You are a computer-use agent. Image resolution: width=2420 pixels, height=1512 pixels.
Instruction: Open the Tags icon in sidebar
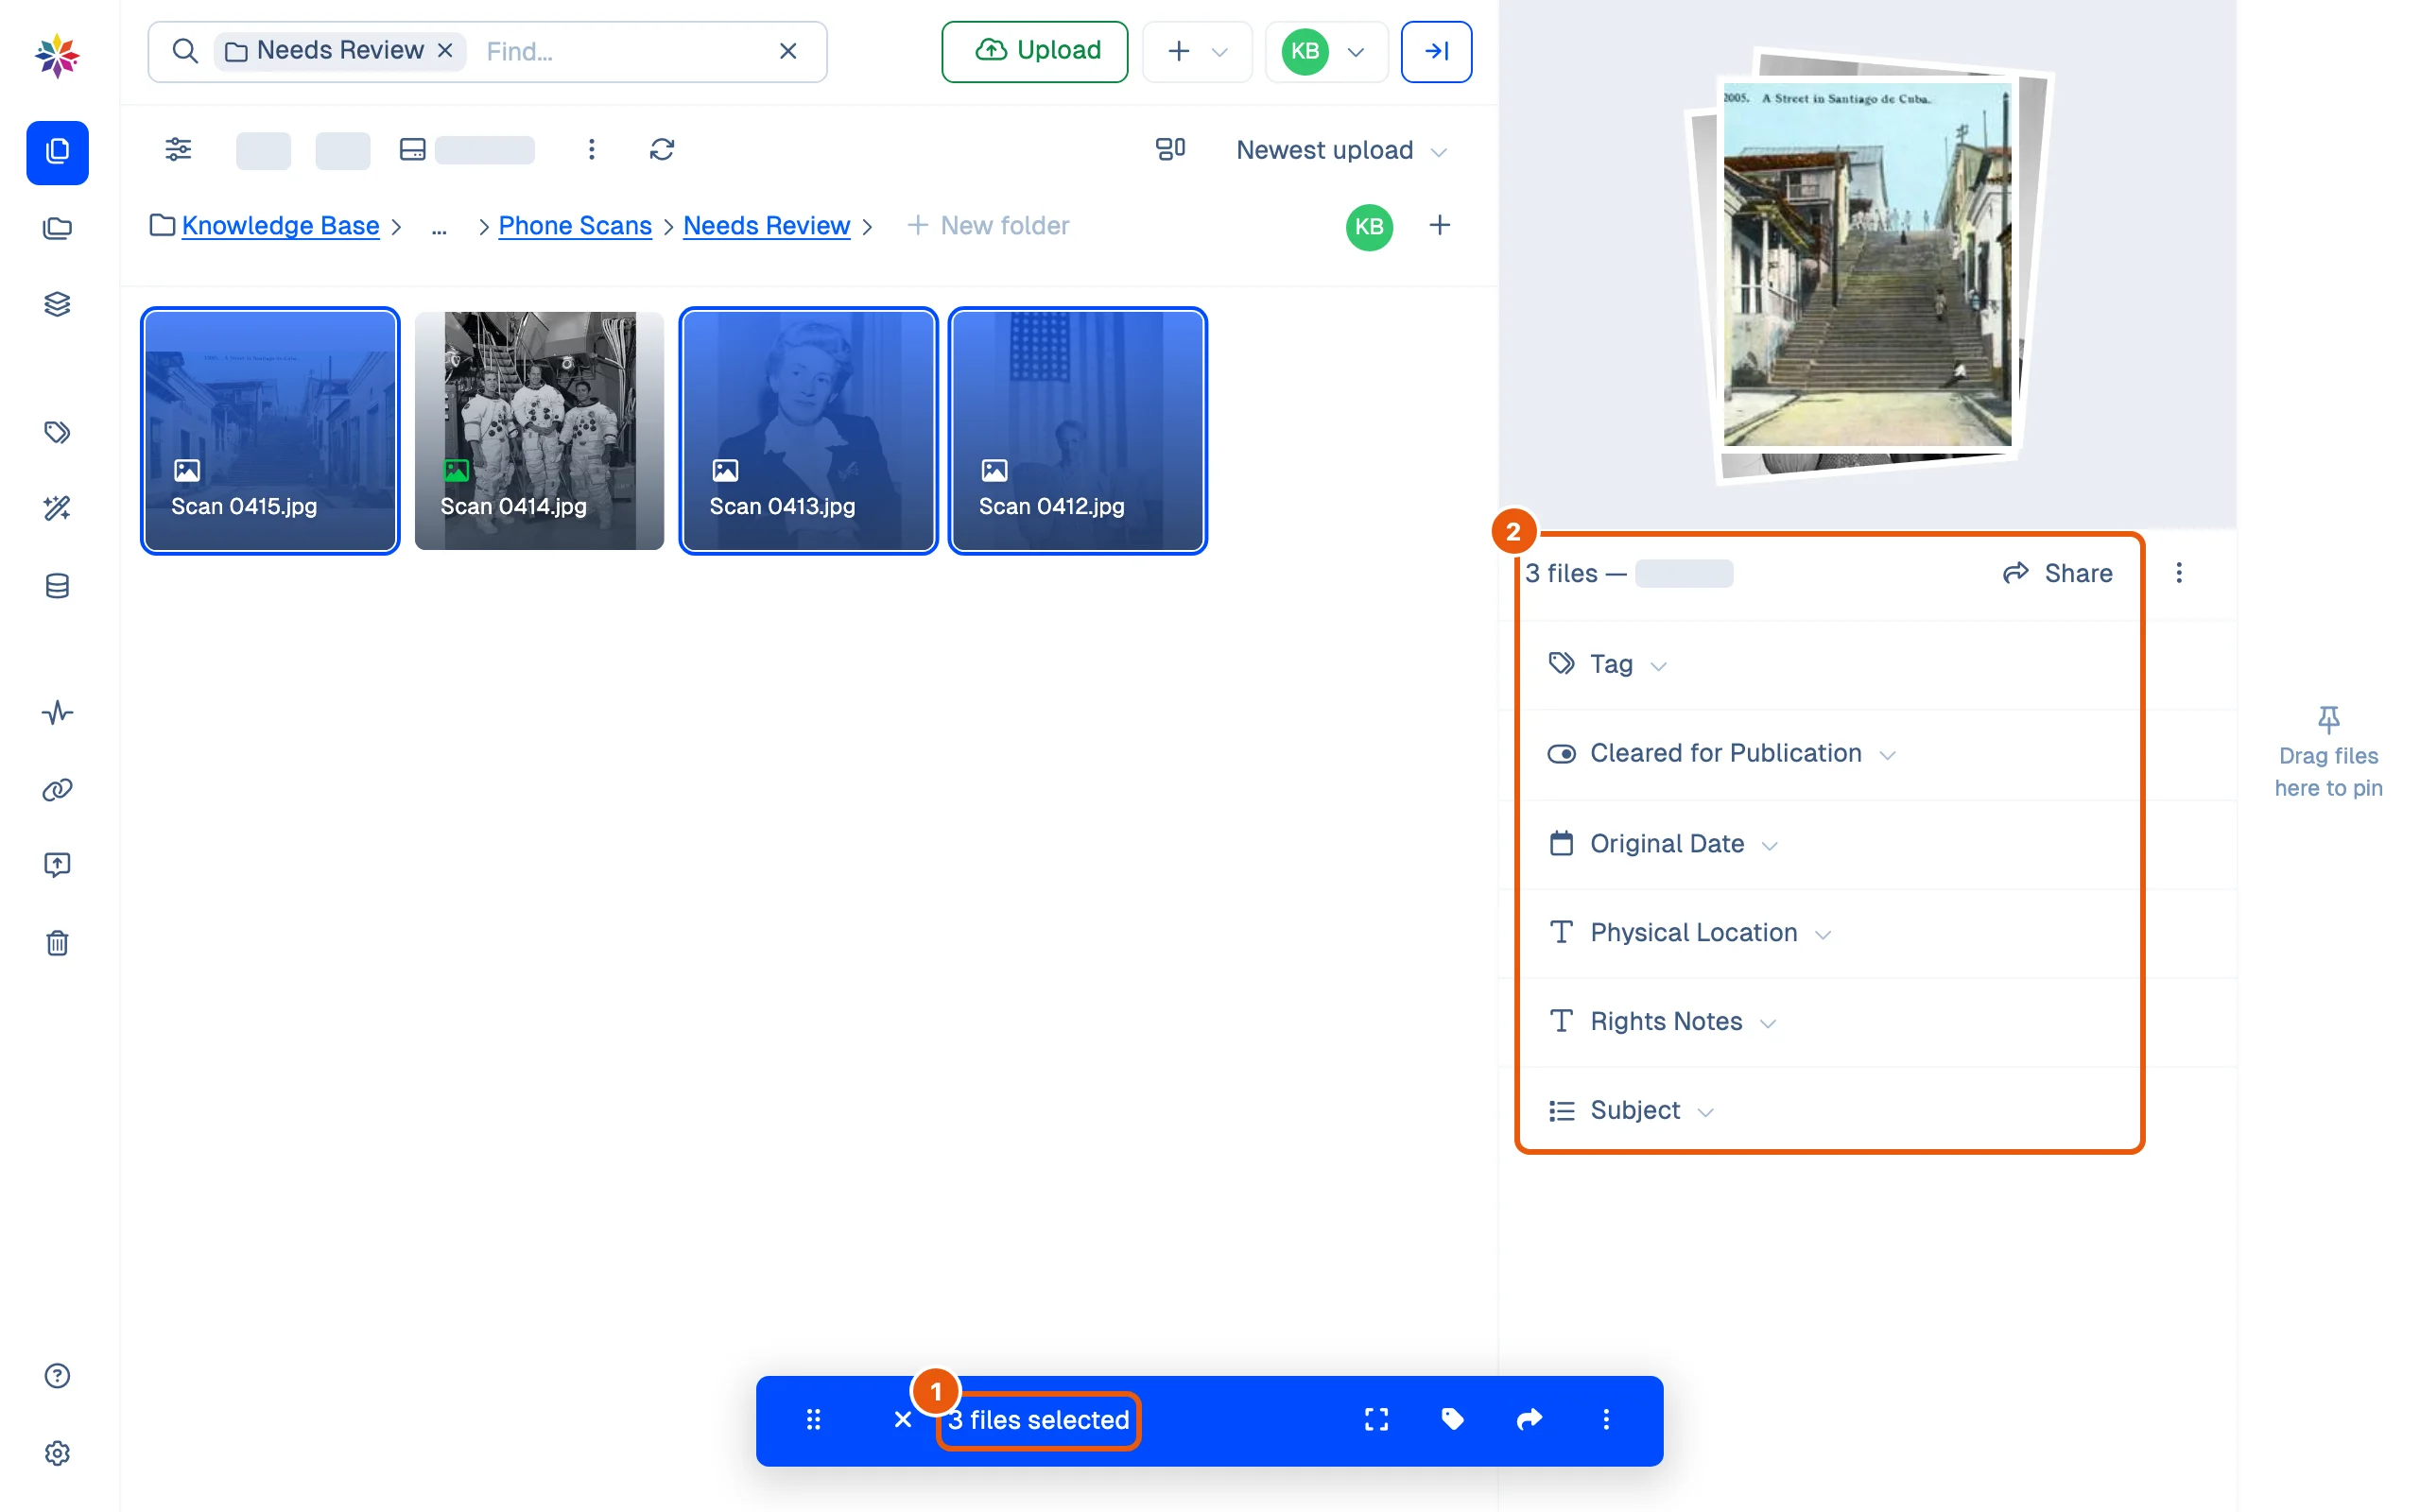coord(57,432)
